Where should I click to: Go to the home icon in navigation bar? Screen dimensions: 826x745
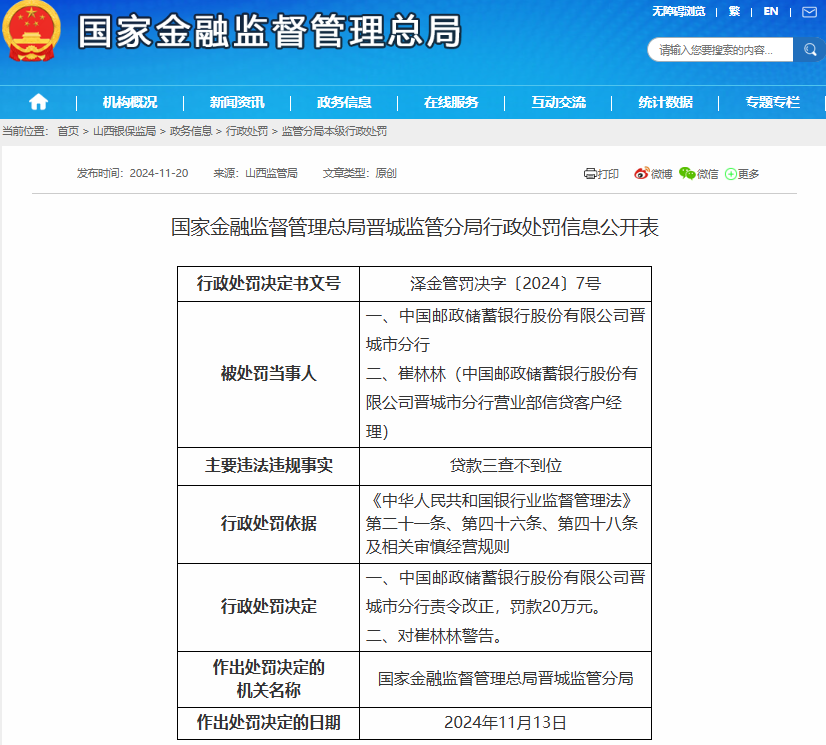tap(38, 102)
